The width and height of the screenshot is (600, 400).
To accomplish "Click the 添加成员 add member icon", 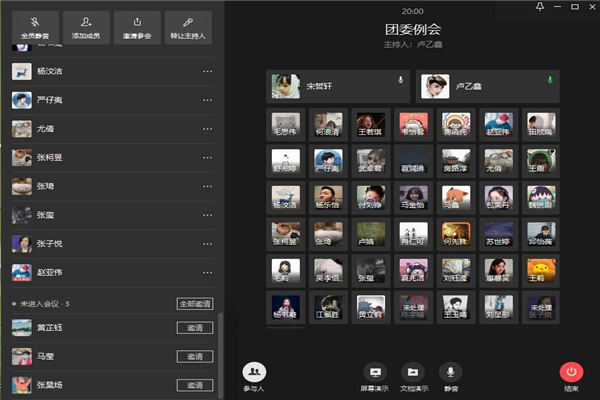I will (86, 21).
